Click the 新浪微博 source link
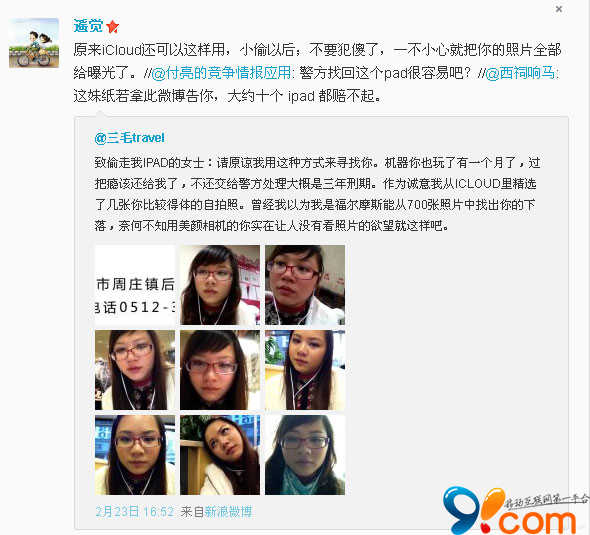Viewport: 590px width, 535px height. pyautogui.click(x=228, y=511)
